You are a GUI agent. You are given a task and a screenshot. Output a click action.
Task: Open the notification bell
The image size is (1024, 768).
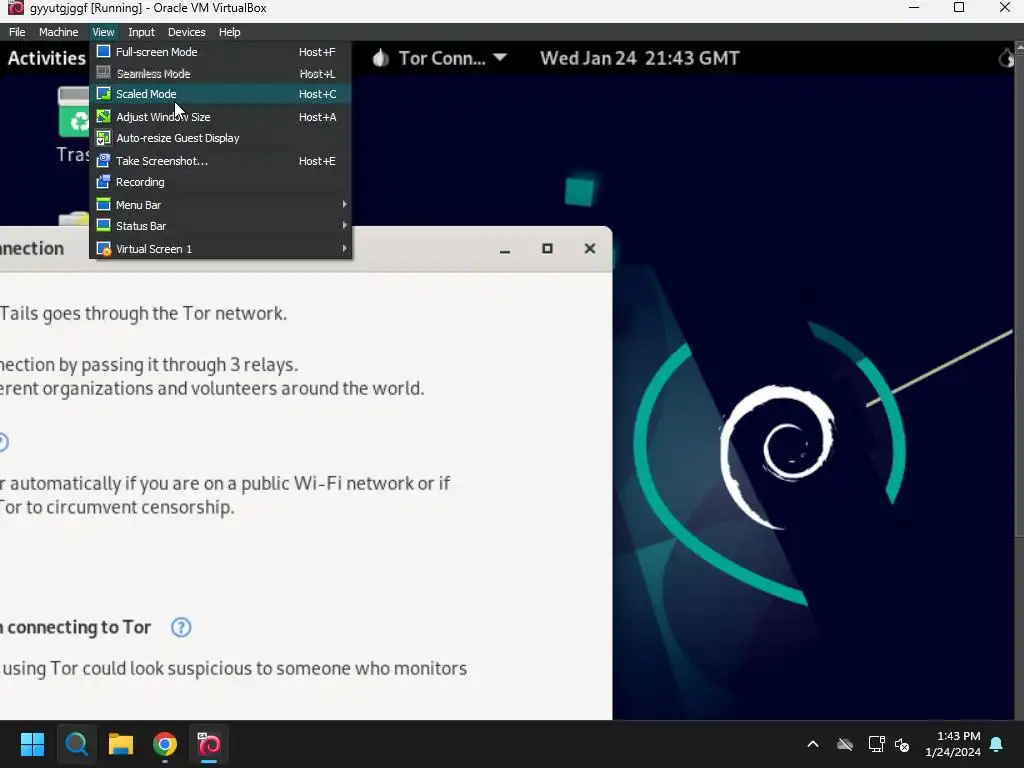997,744
